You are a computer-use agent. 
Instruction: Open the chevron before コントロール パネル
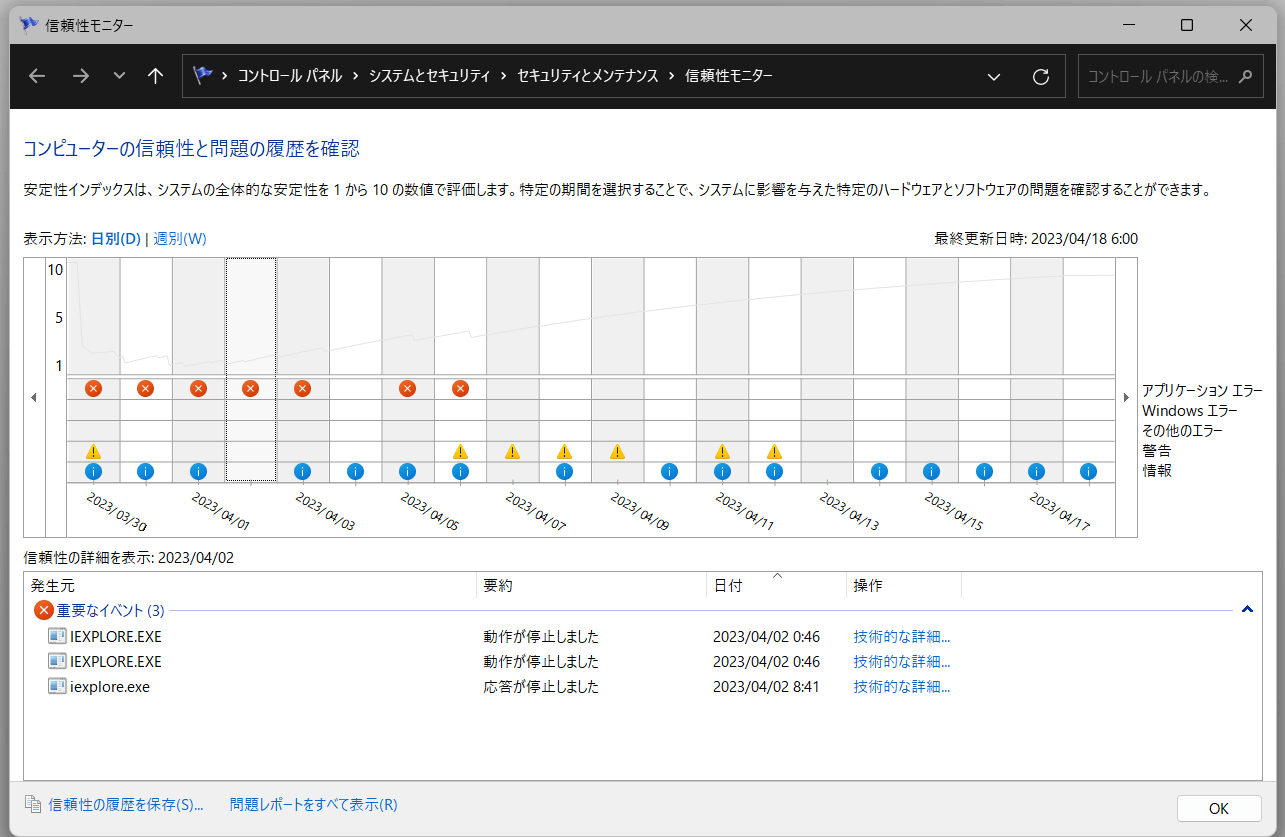224,76
